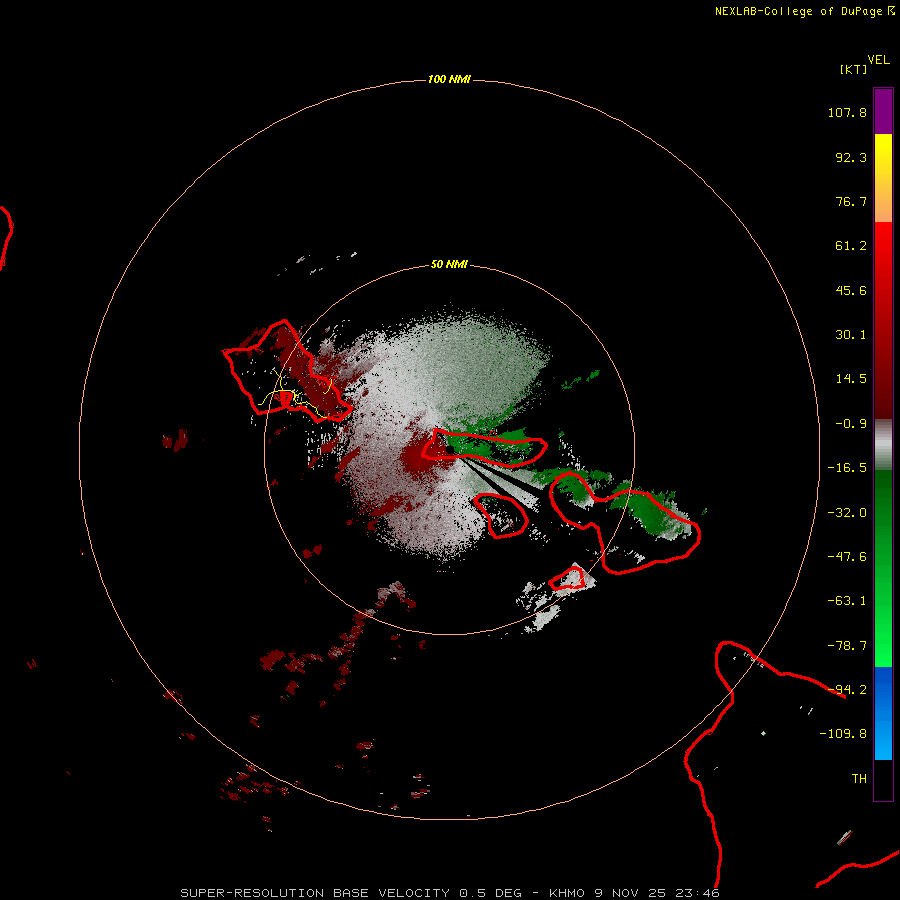The image size is (900, 900).
Task: Pick the purple segment of the color bar
Action: coord(883,111)
